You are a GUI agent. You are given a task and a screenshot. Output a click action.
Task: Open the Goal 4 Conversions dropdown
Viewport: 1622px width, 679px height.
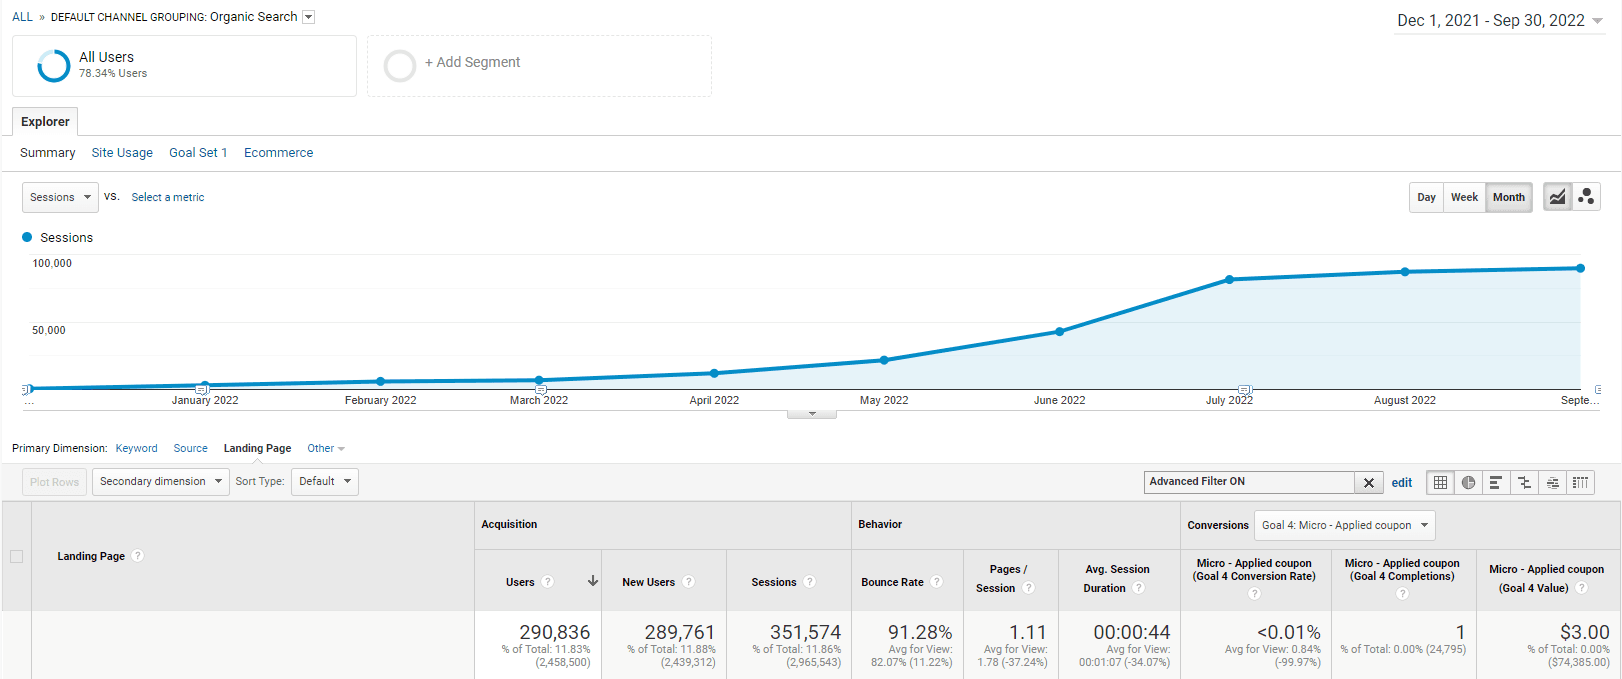coord(1344,525)
